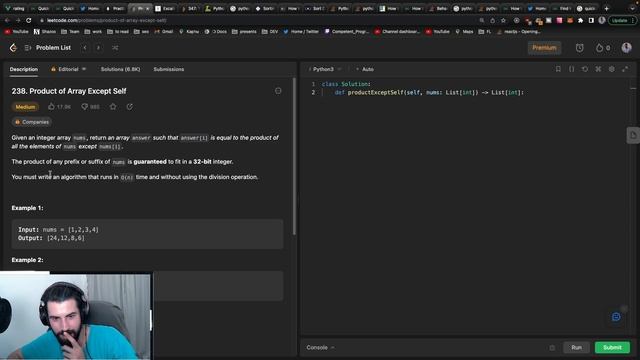Expand the Editorial tab dropdown arrow
This screenshot has height=360, width=640.
84,69
